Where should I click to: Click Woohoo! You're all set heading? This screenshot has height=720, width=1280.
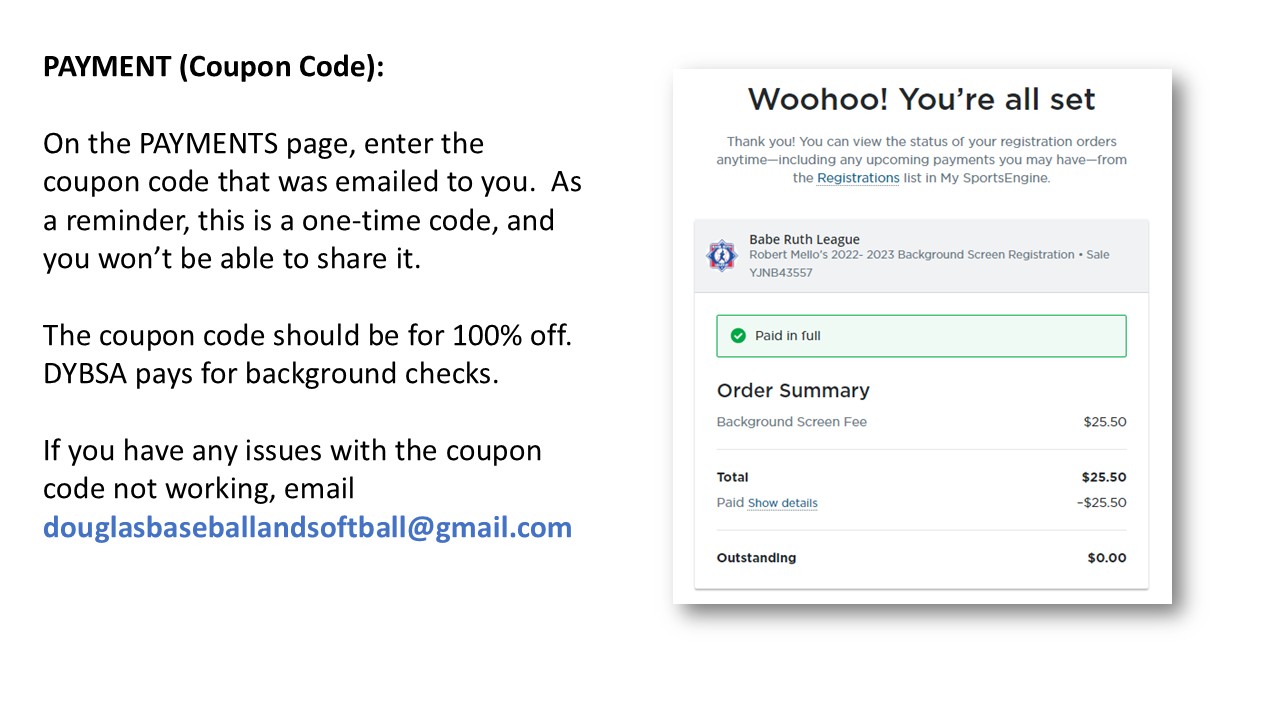[921, 99]
